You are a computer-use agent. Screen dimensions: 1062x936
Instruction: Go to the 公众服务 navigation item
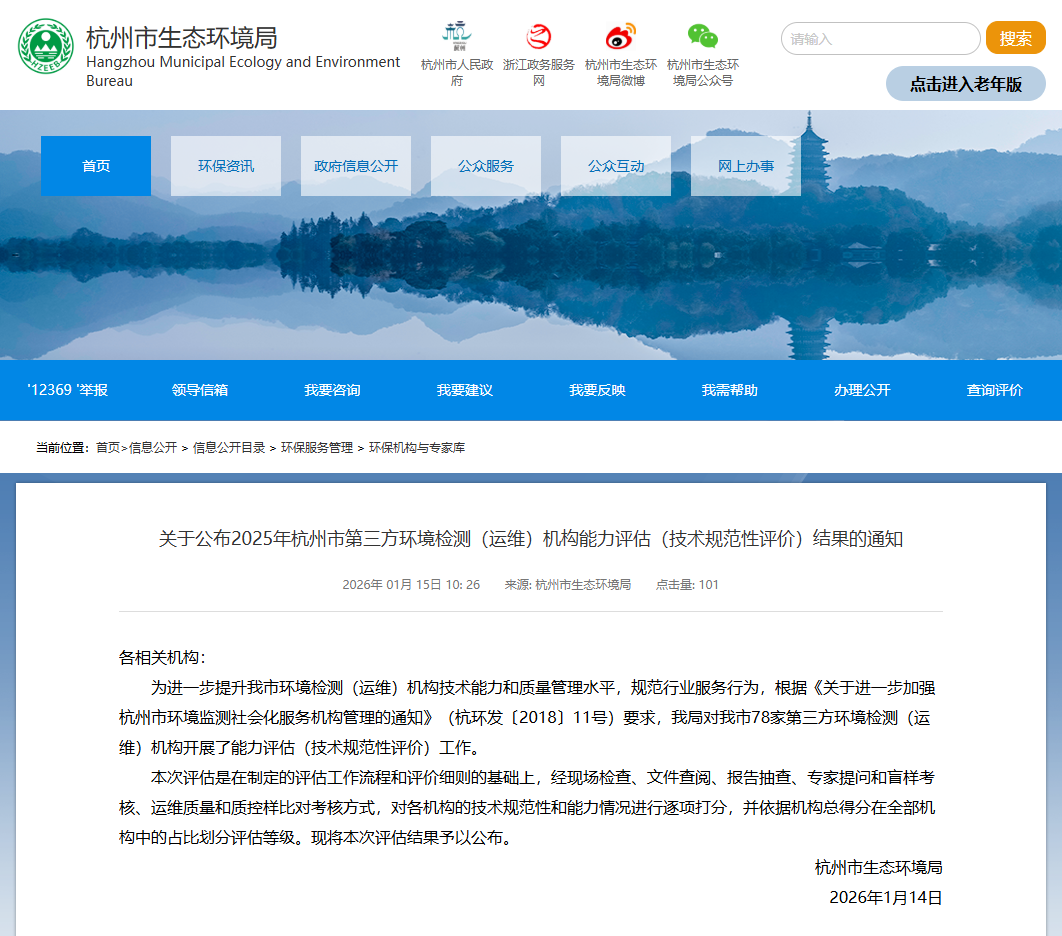pyautogui.click(x=486, y=166)
